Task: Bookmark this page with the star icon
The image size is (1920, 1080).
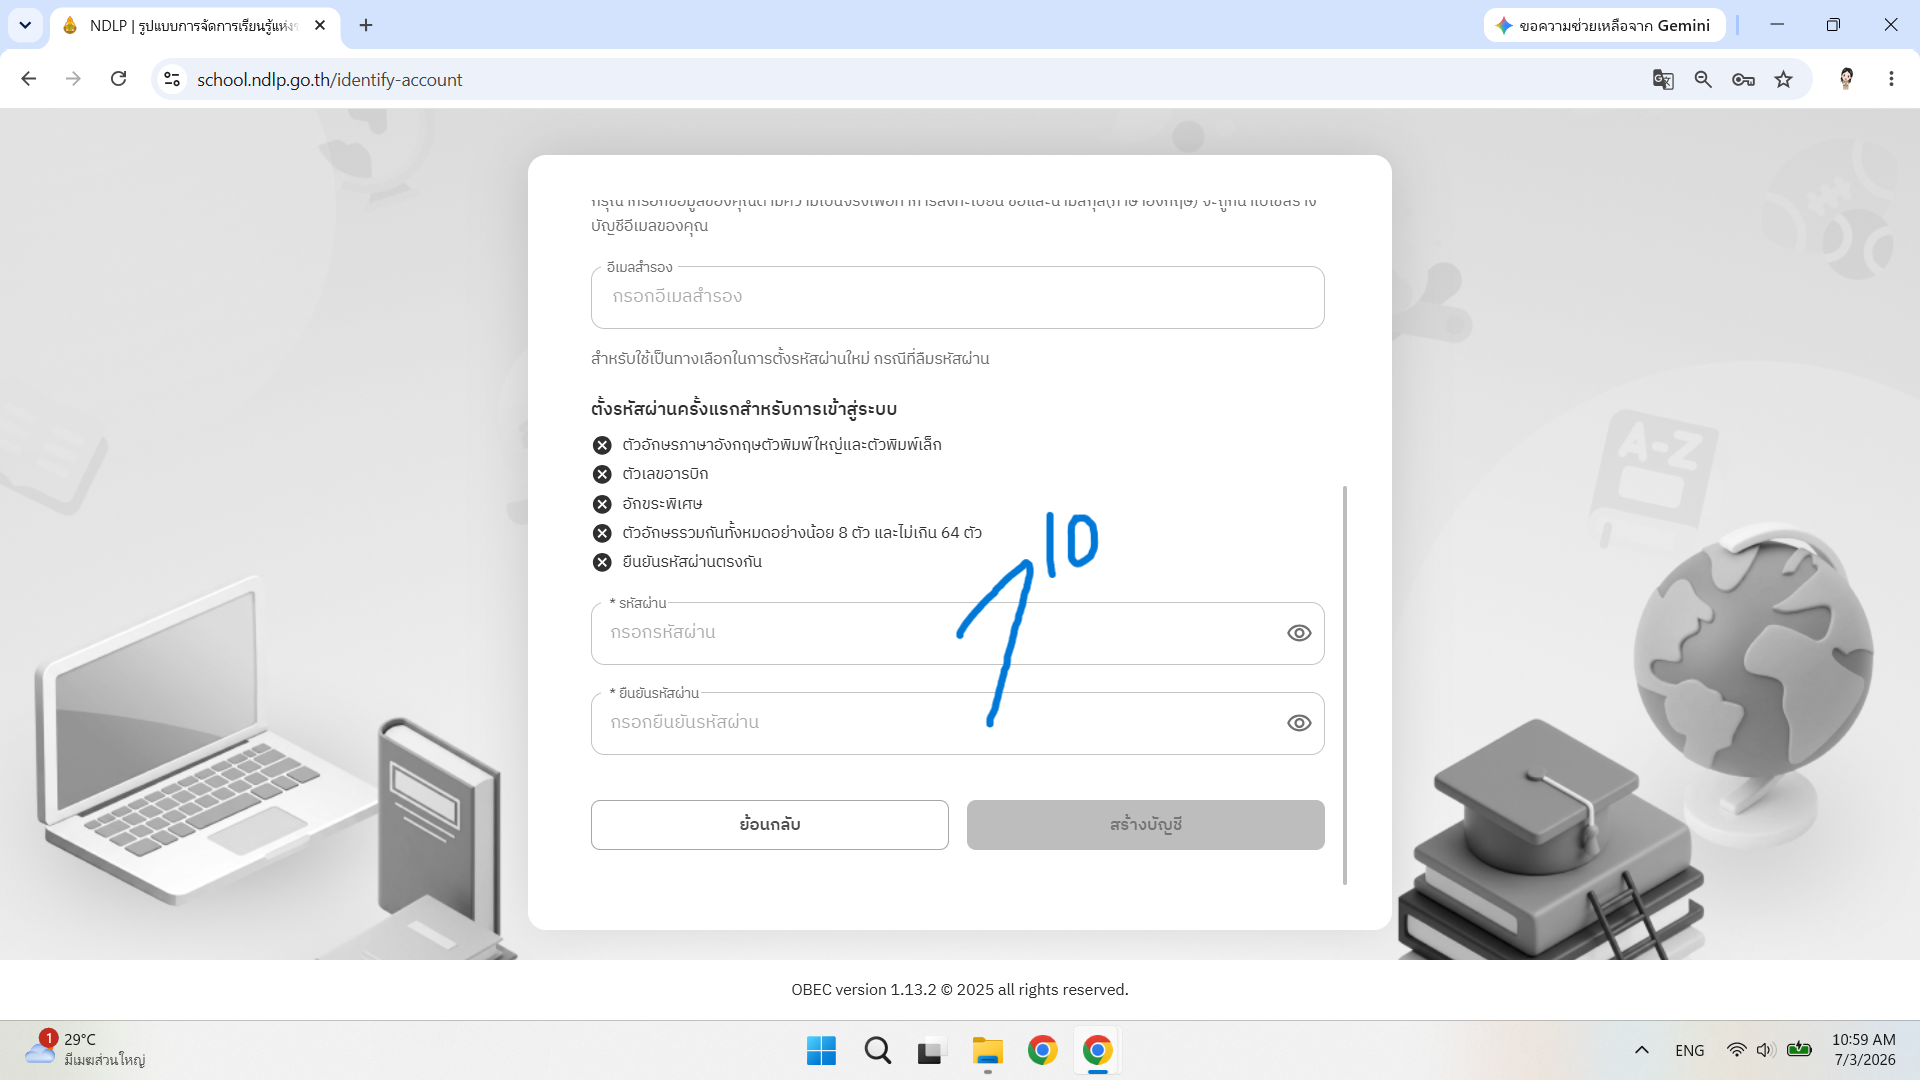Action: point(1783,79)
